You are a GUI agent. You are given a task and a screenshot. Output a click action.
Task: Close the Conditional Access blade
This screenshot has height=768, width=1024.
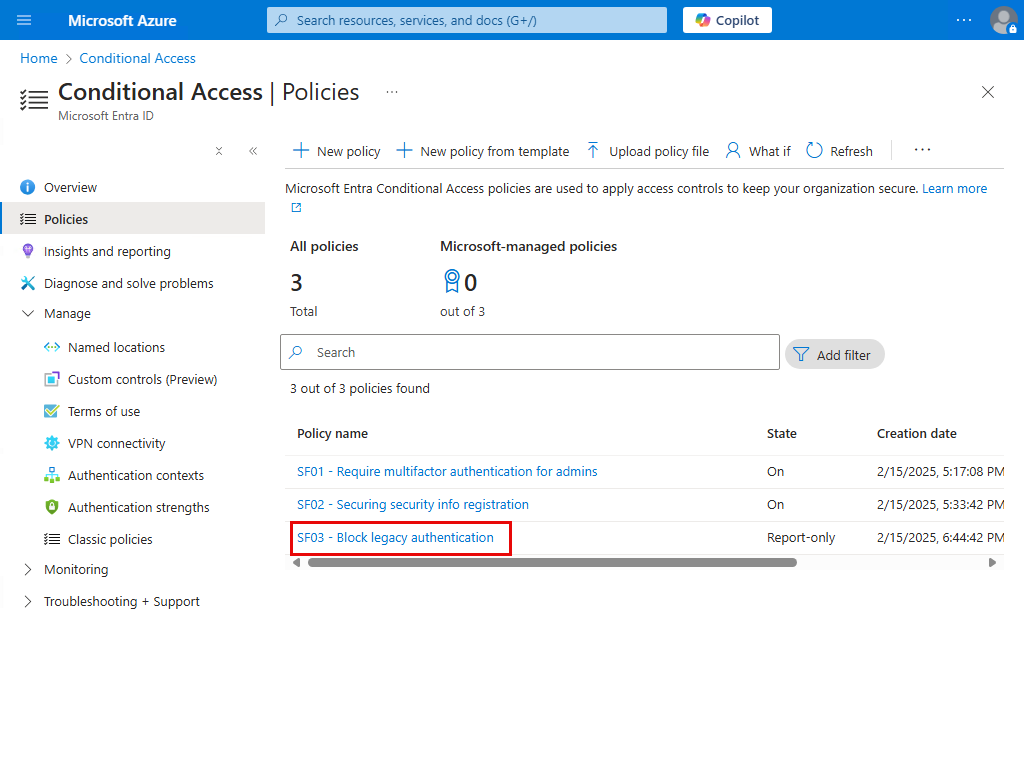click(x=987, y=92)
